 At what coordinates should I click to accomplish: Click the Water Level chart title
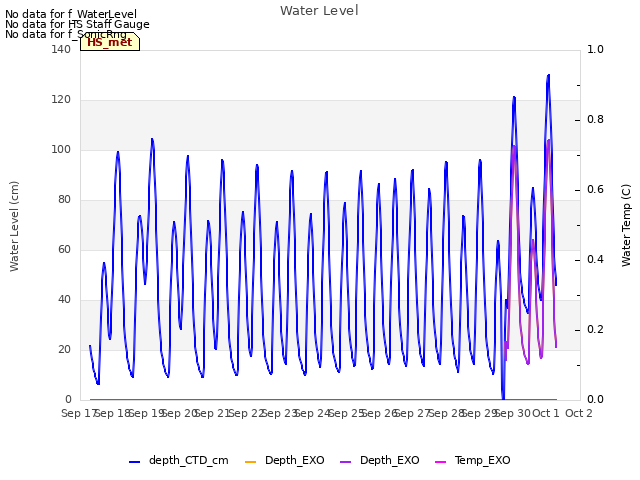(319, 11)
